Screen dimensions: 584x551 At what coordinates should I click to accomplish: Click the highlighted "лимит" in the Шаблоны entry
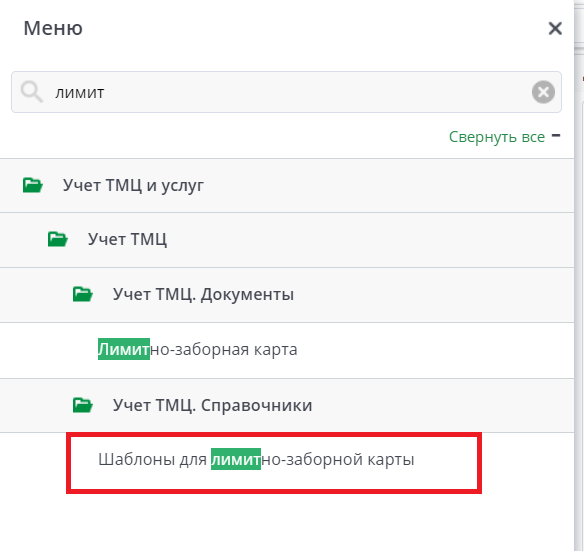236,459
